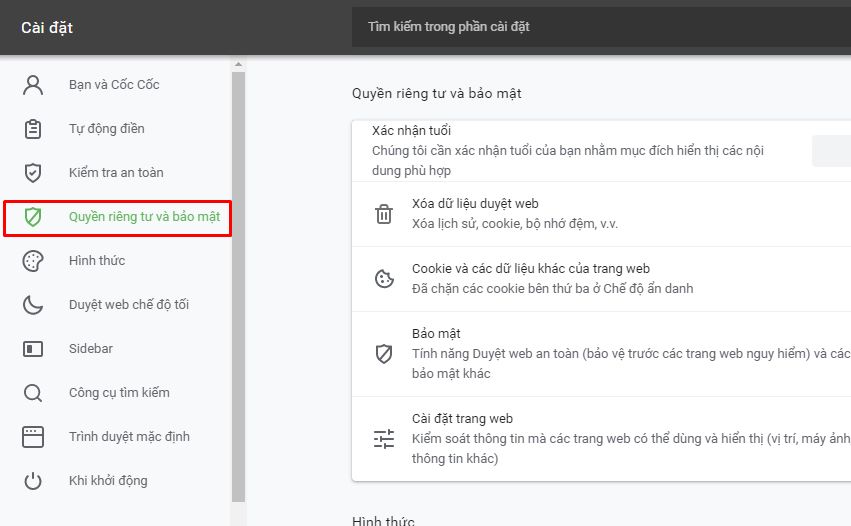The image size is (851, 526).
Task: Open the Bảo mật settings row
Action: tap(601, 354)
